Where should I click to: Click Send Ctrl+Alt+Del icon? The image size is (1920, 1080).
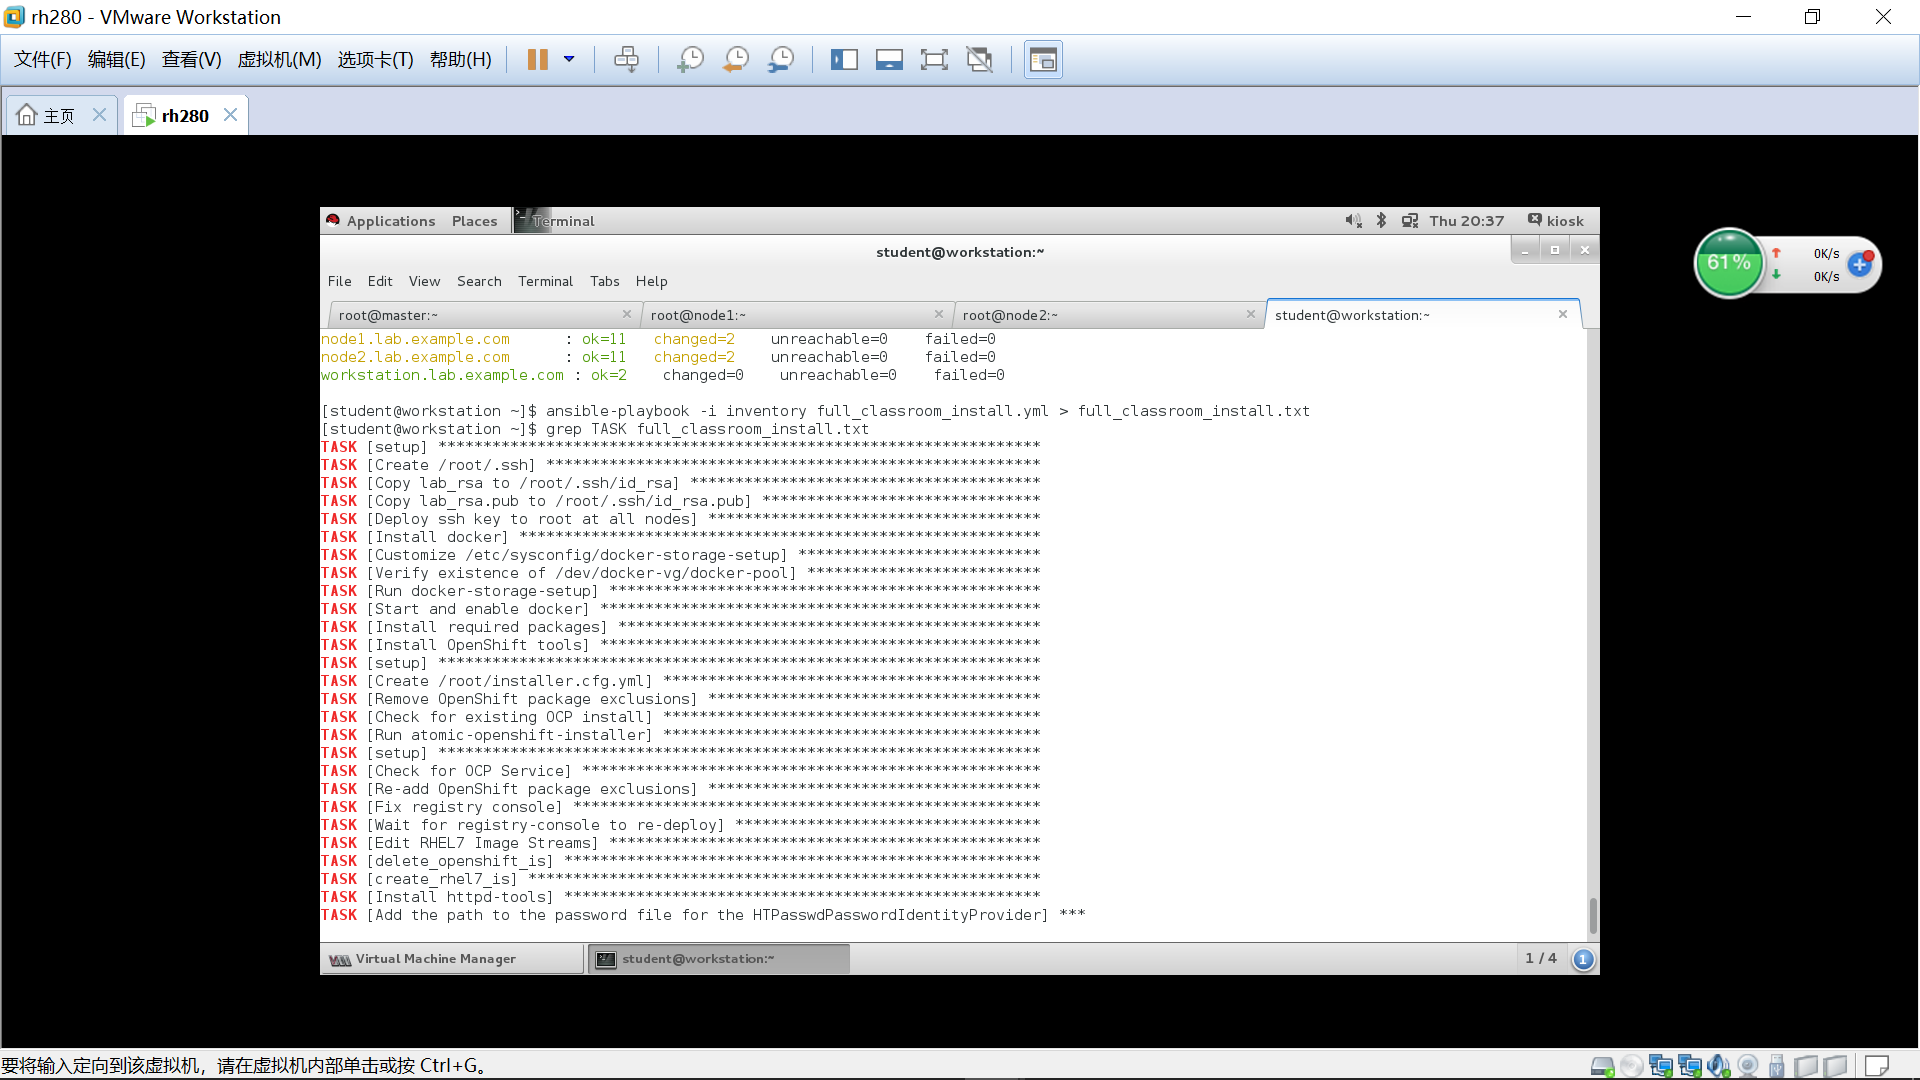pyautogui.click(x=626, y=60)
